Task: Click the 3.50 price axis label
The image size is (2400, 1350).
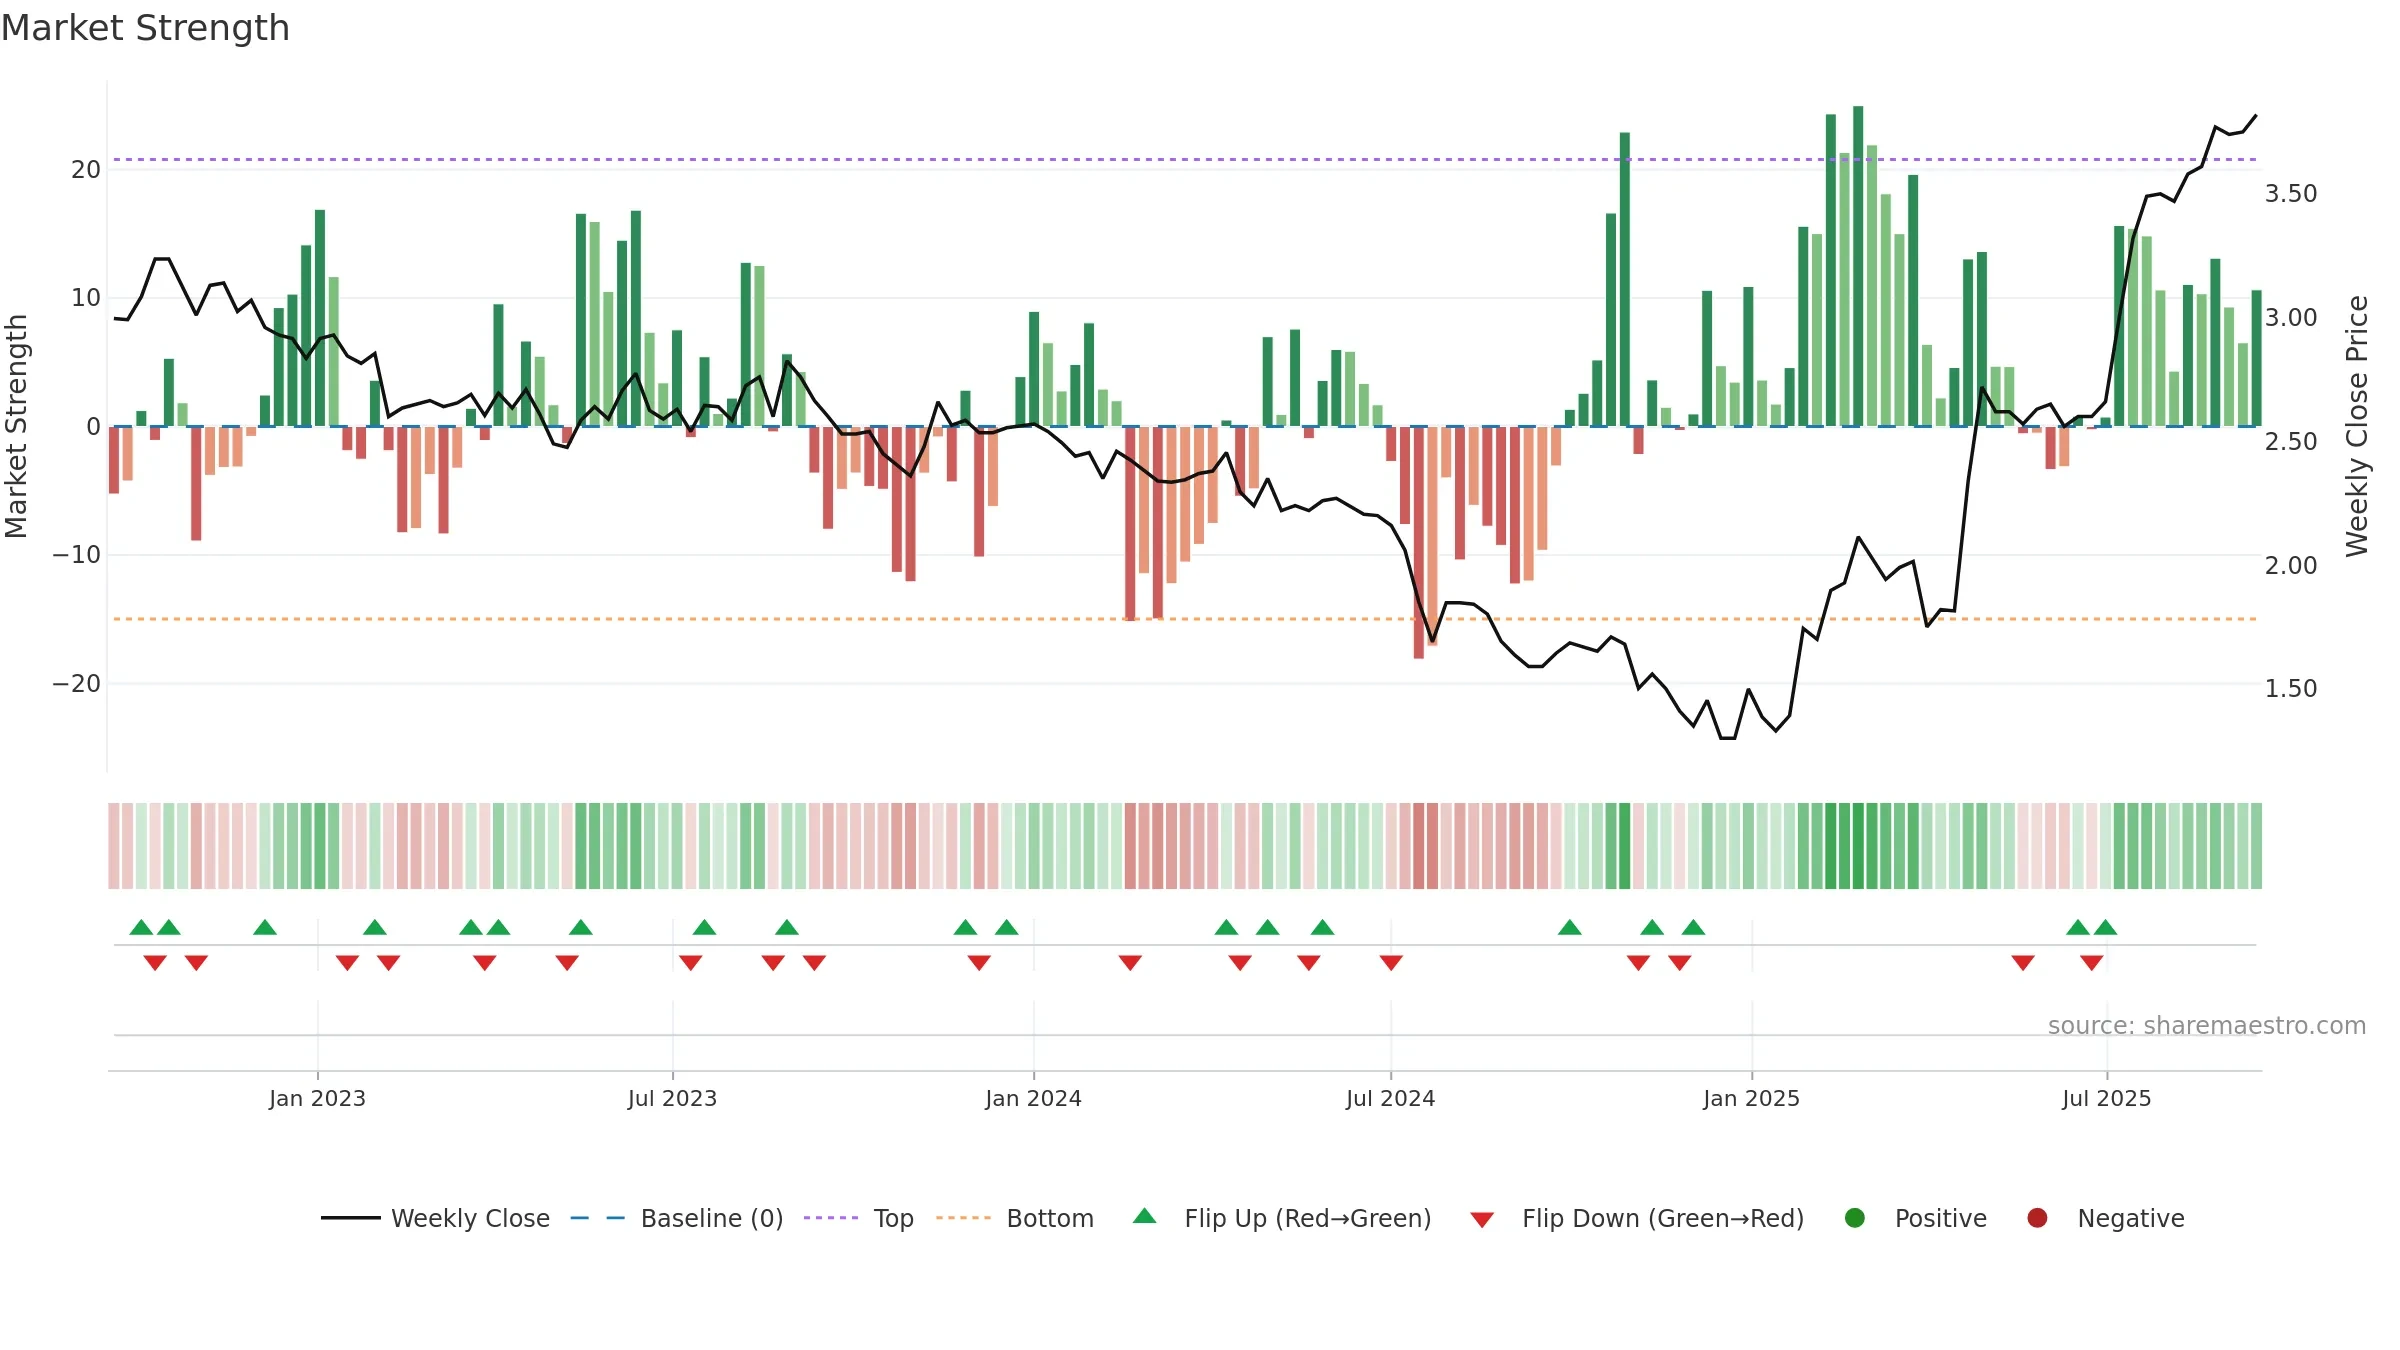Action: pyautogui.click(x=2291, y=193)
